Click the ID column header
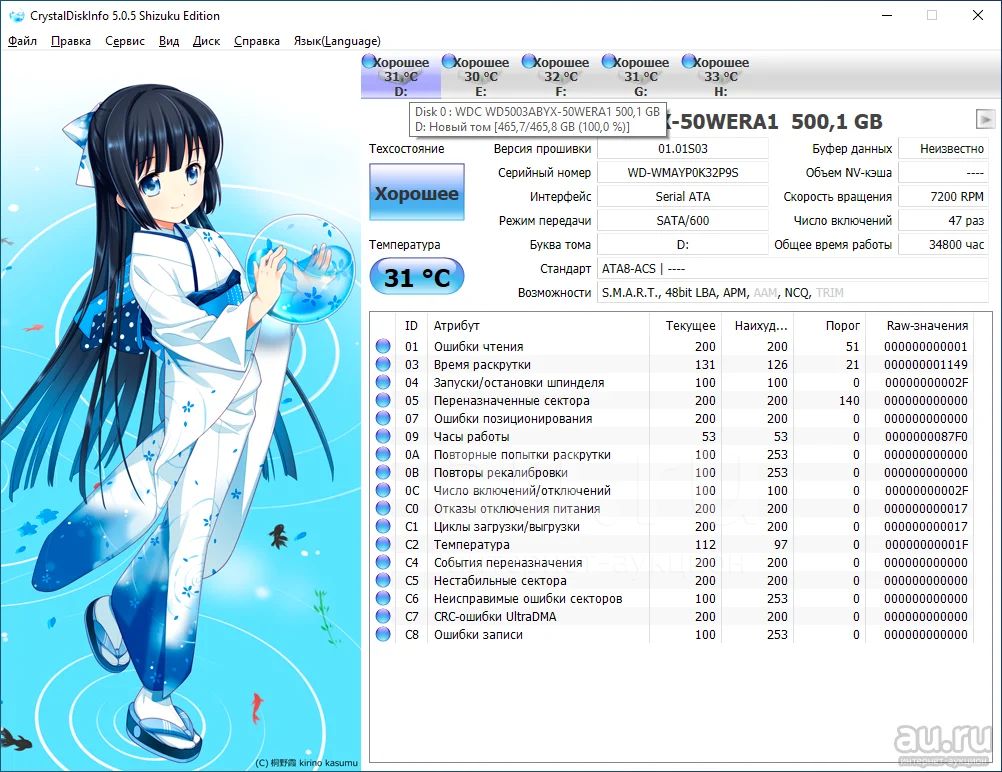 (x=411, y=325)
